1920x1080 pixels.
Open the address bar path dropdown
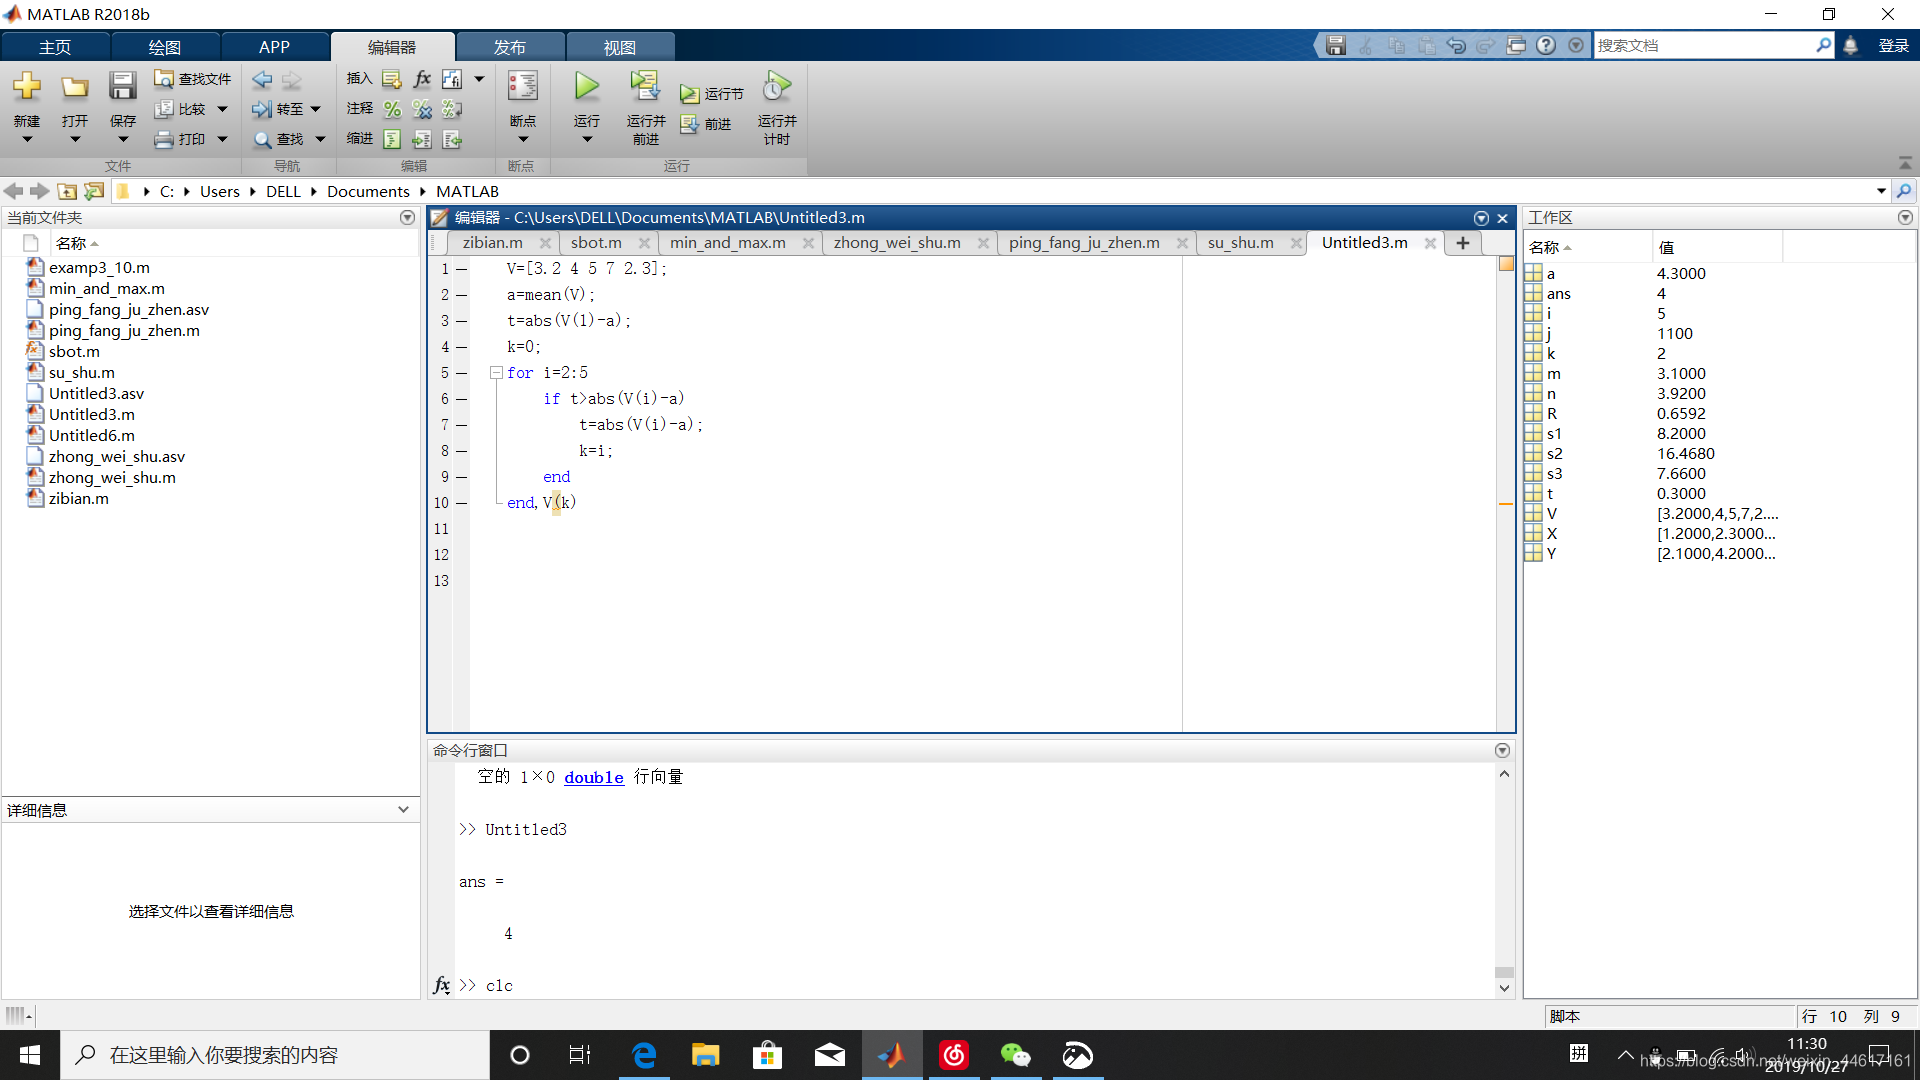point(1881,191)
